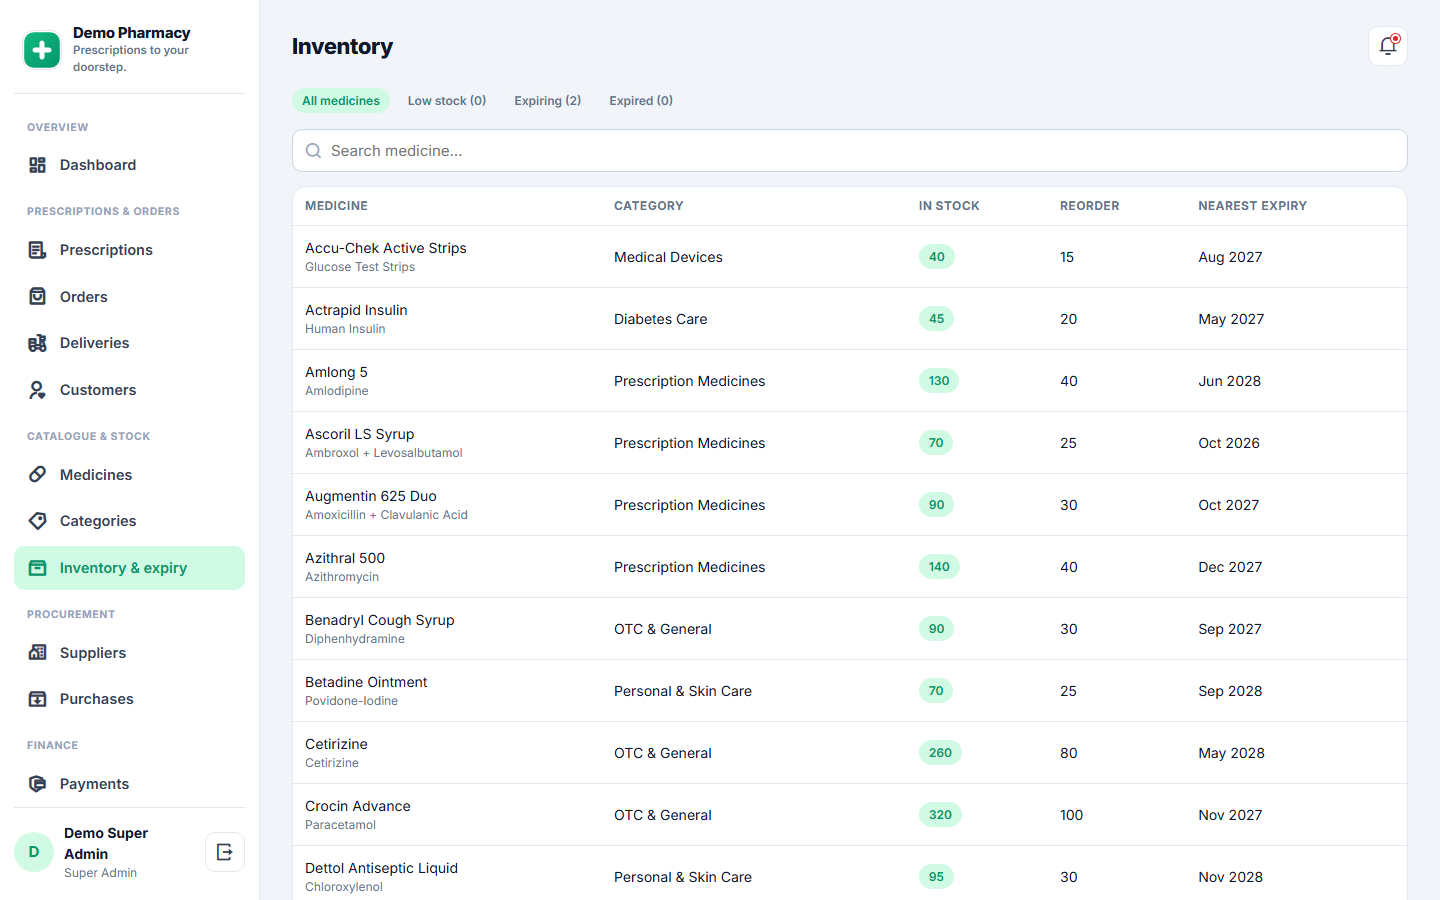This screenshot has width=1440, height=900.
Task: Select Accu-Chek Active Strips medicine name
Action: (x=386, y=248)
